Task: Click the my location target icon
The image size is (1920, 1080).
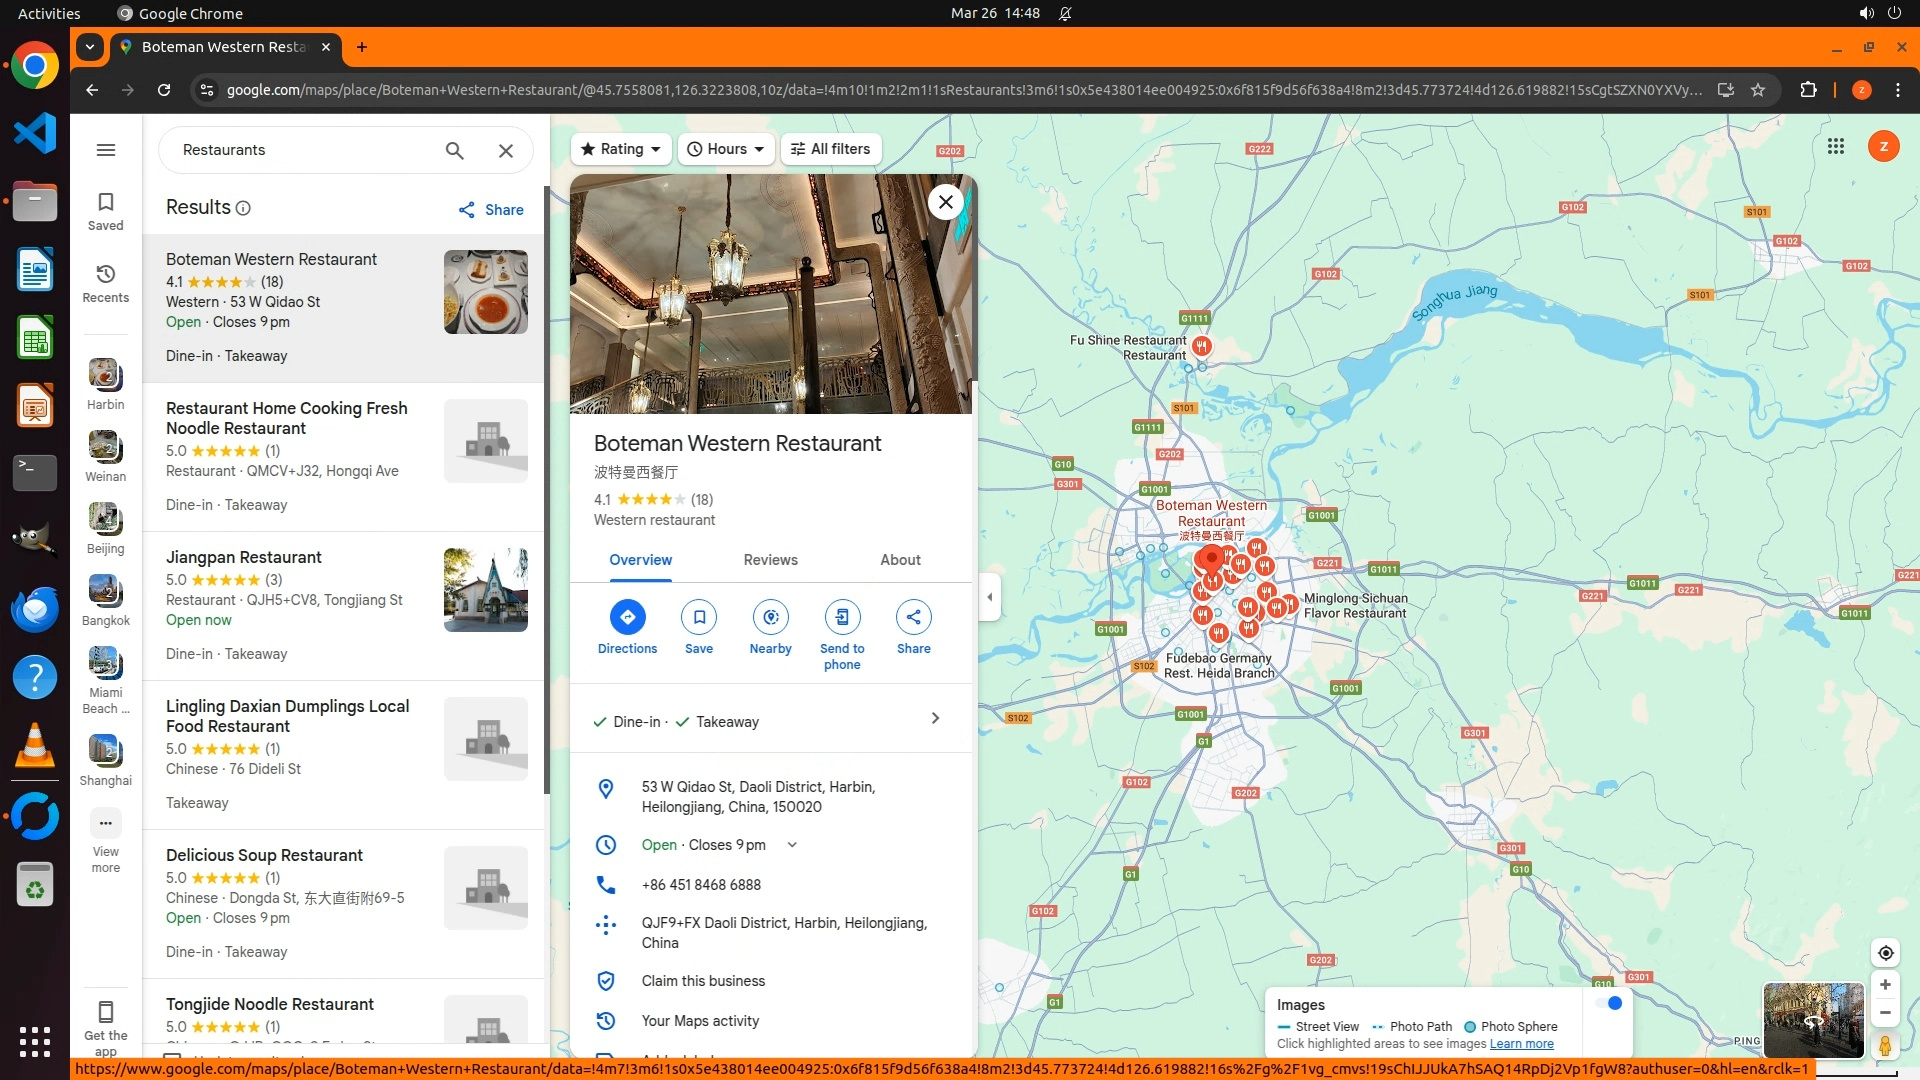Action: [x=1885, y=953]
